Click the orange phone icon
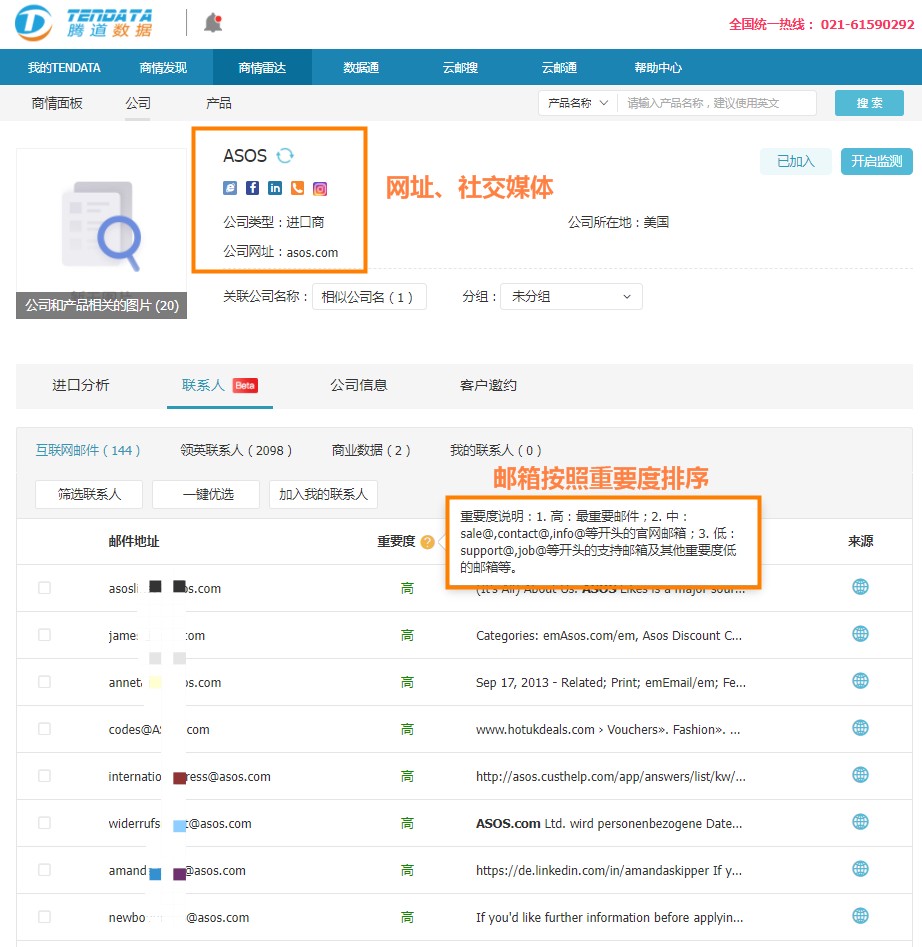Screen dimensions: 922x947 [297, 188]
